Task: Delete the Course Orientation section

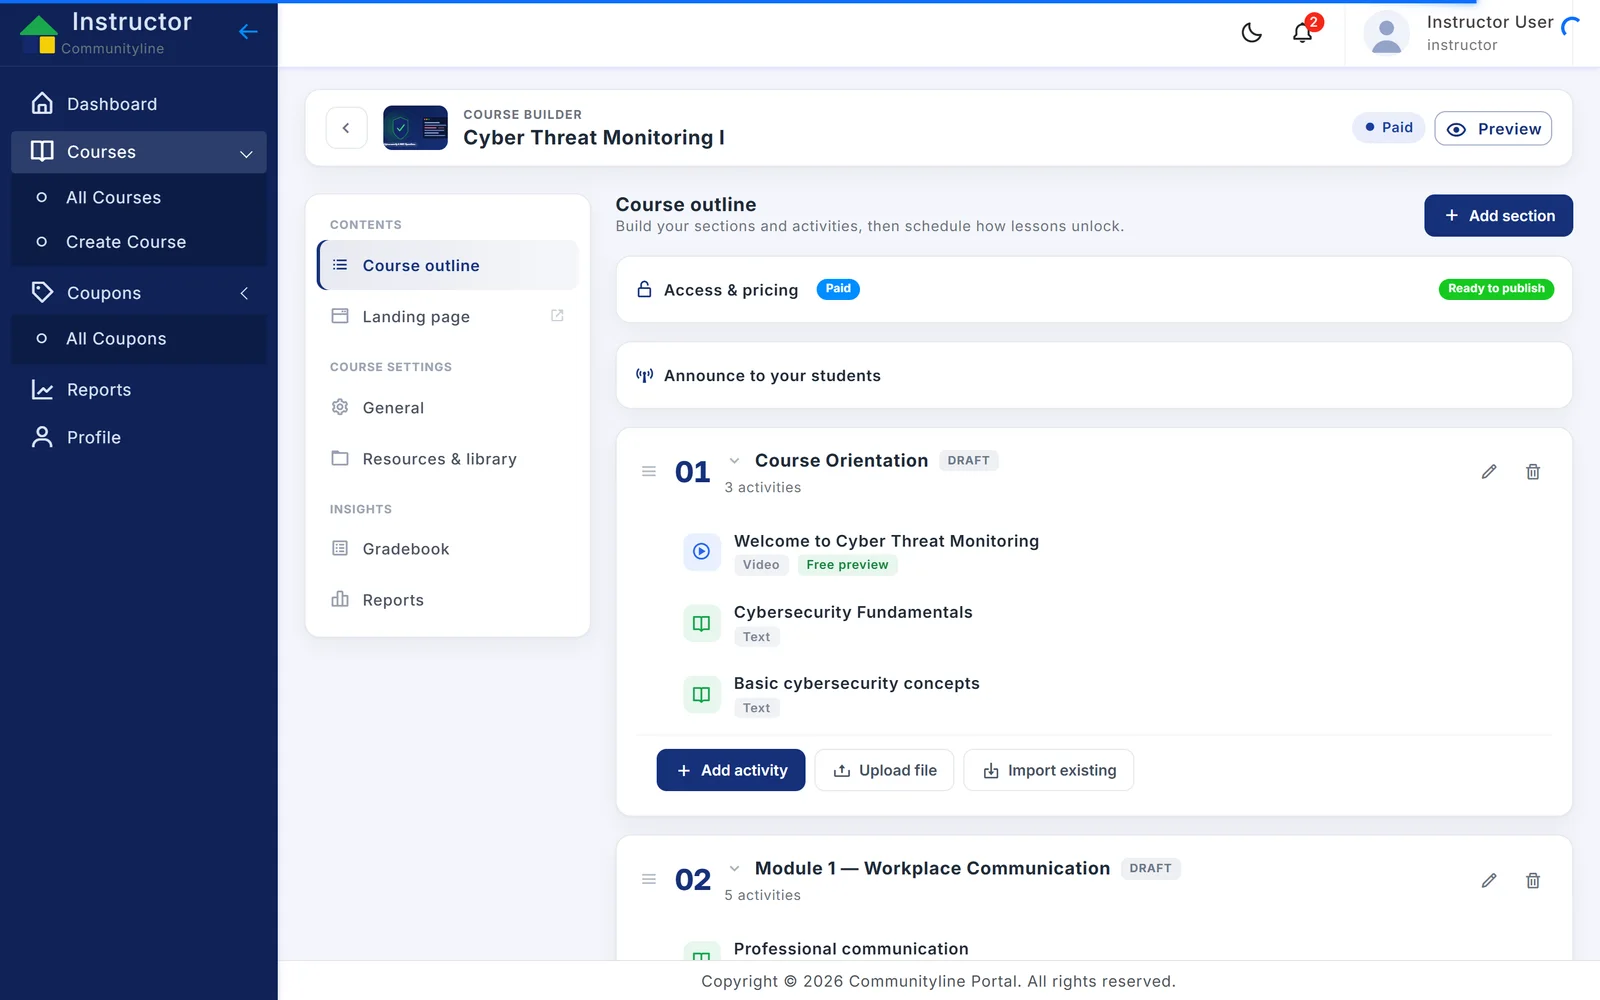Action: [1533, 472]
